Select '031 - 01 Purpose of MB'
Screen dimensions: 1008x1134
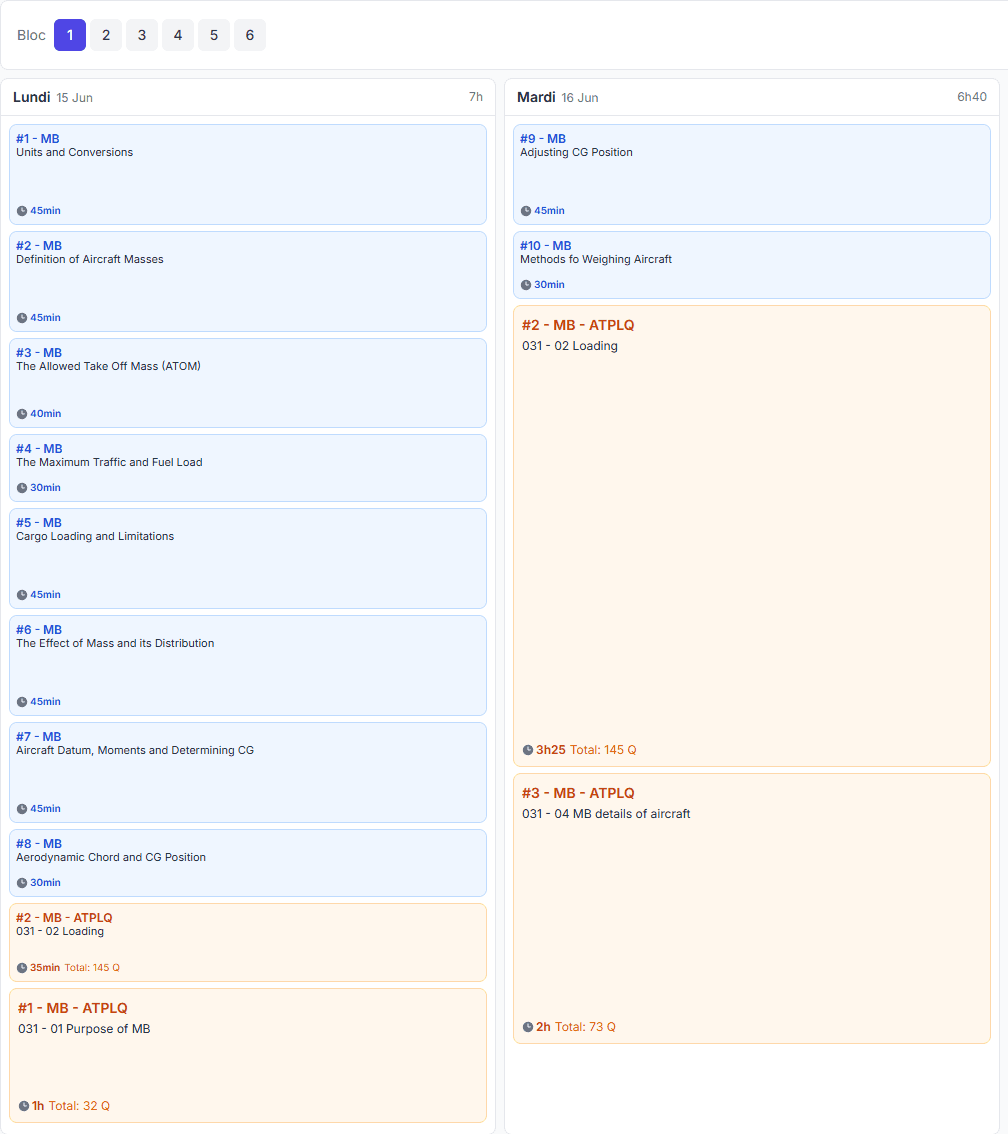(x=84, y=1029)
